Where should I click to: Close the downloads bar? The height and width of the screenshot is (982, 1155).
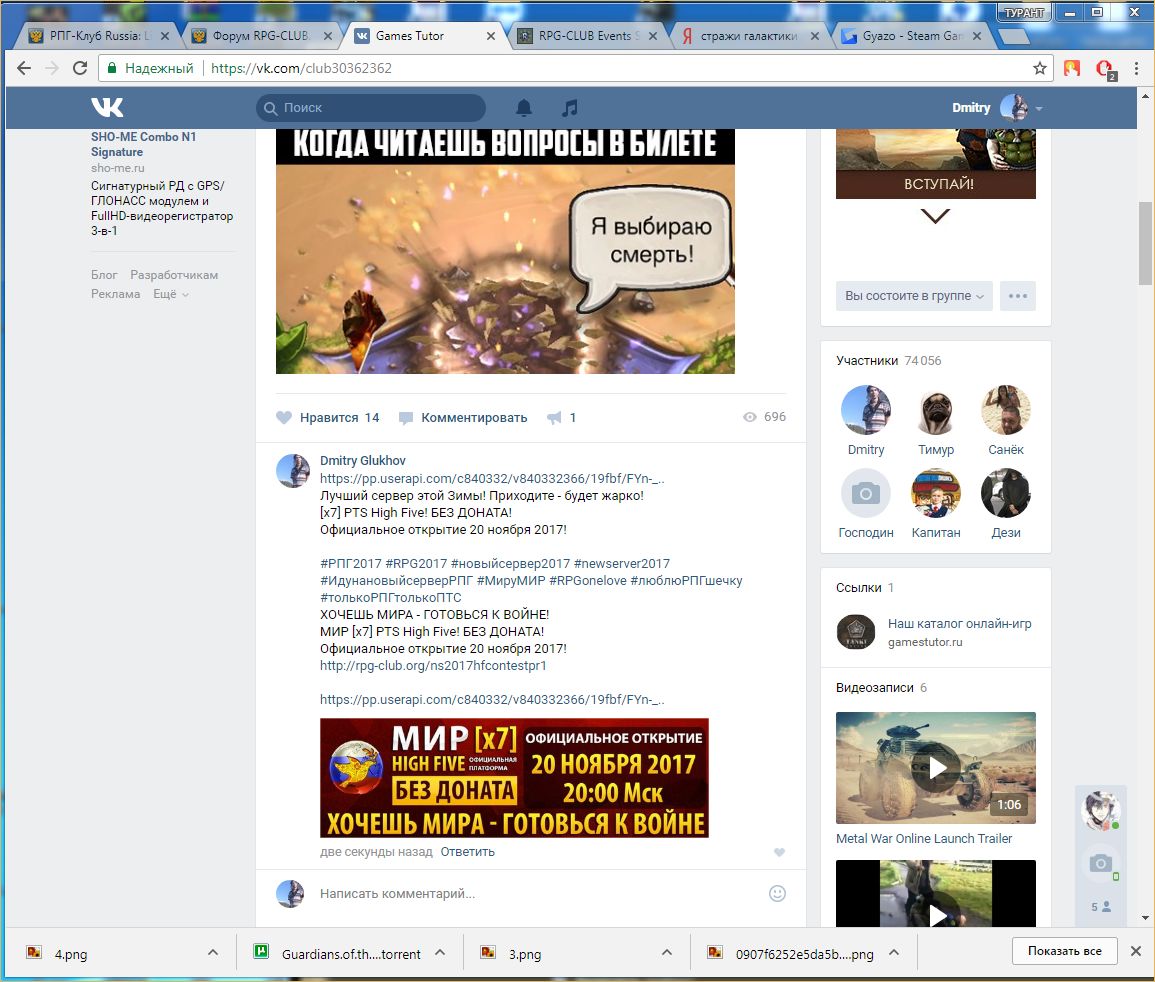(x=1136, y=951)
